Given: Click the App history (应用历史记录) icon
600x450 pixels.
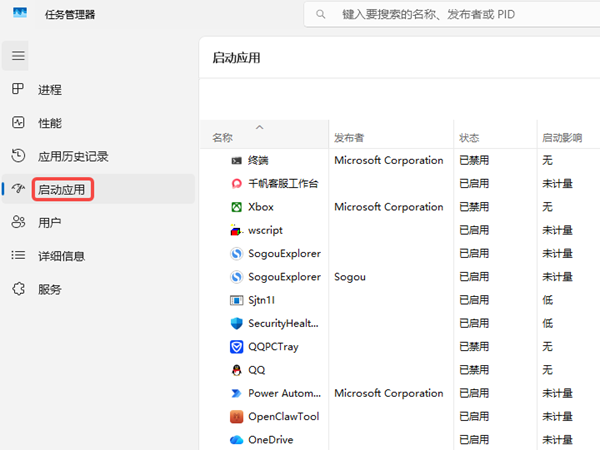Looking at the screenshot, I should 18,156.
